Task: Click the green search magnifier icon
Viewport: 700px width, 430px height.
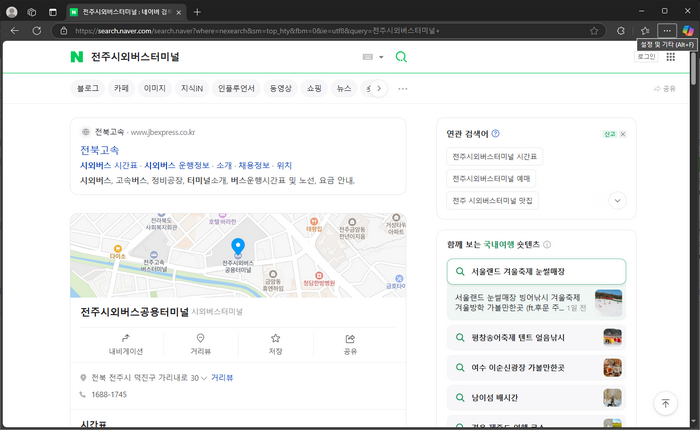Action: pyautogui.click(x=401, y=57)
